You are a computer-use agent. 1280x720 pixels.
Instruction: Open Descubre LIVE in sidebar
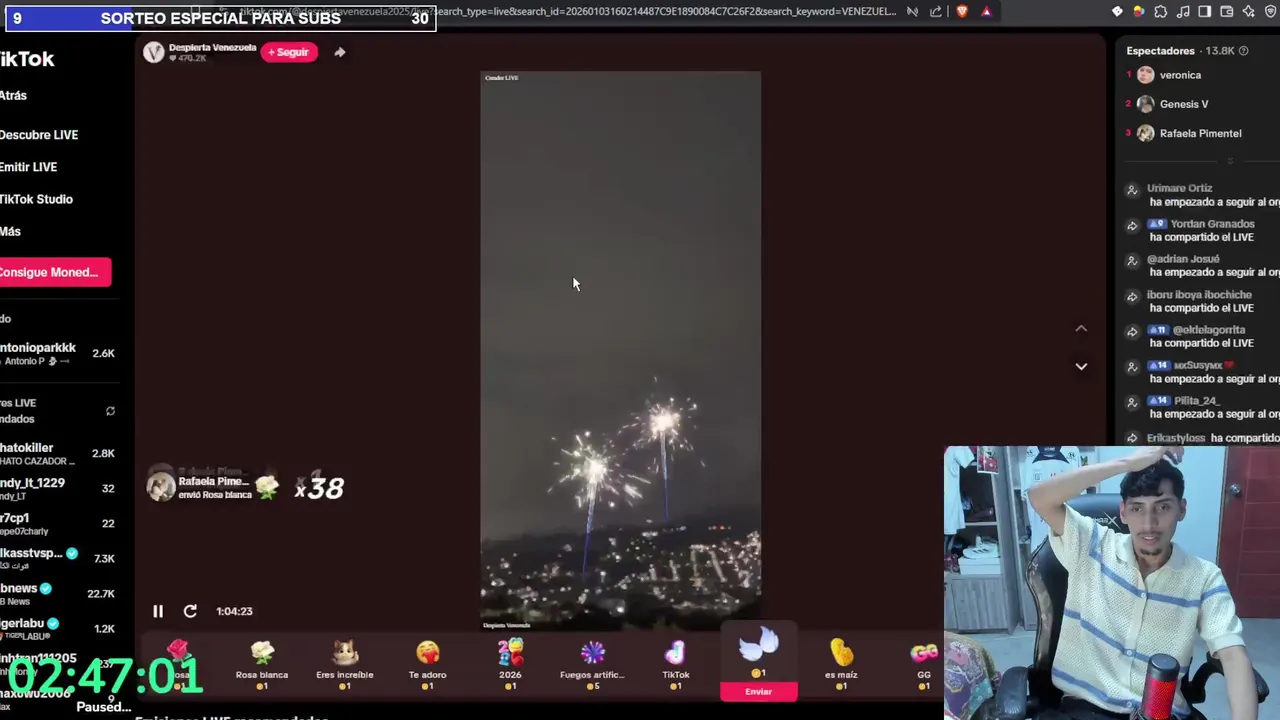tap(40, 135)
